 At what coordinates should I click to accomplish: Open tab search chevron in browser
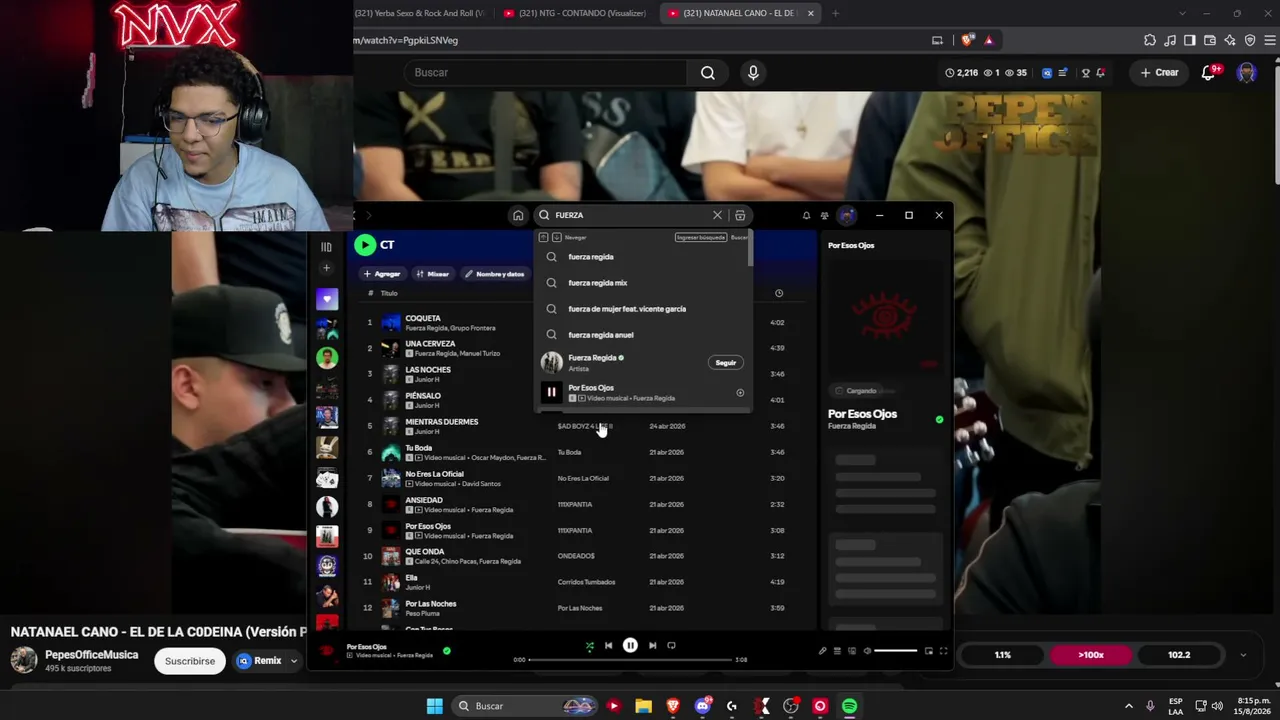pos(1182,13)
